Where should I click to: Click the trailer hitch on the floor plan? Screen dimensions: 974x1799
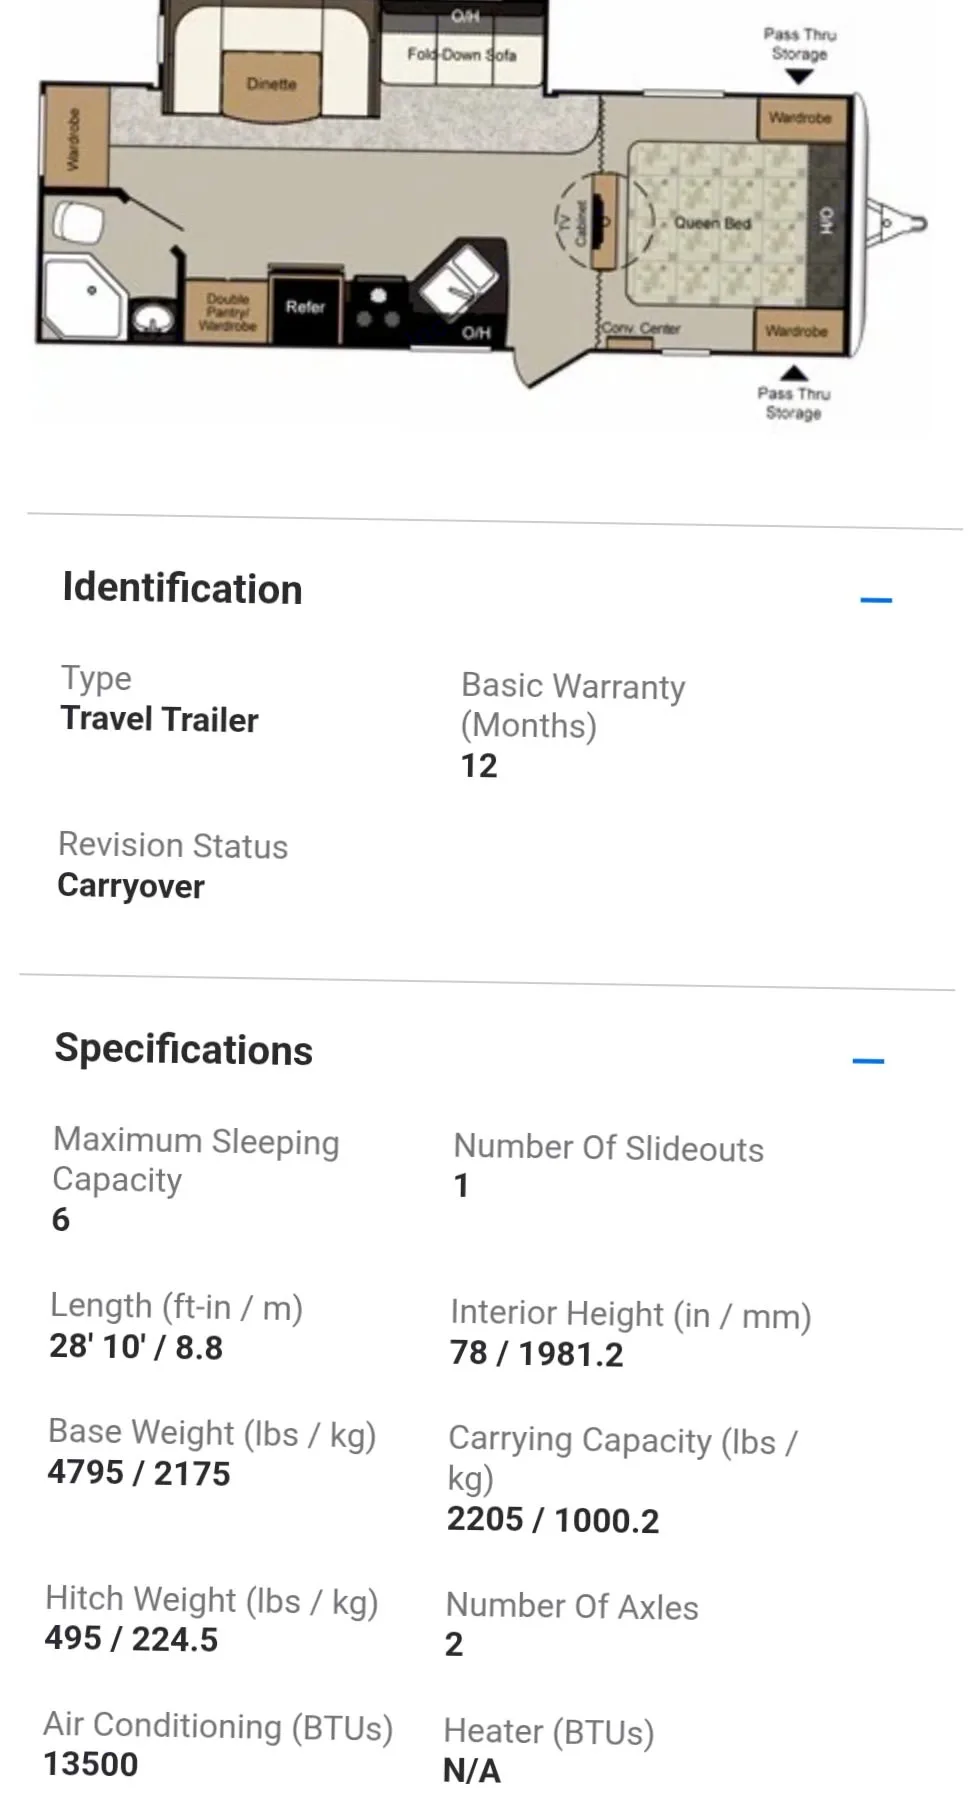tap(899, 223)
